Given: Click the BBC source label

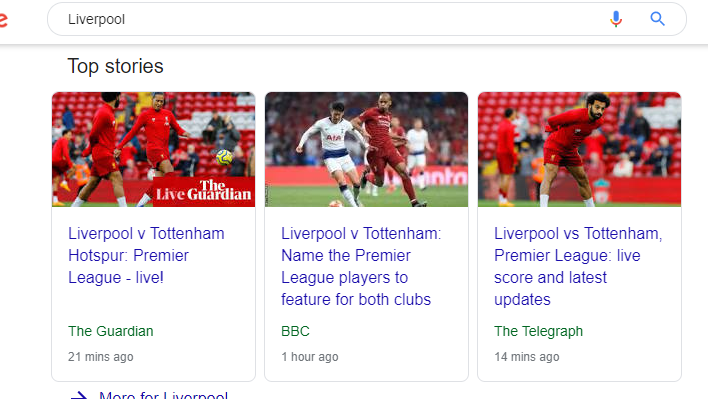Looking at the screenshot, I should pyautogui.click(x=295, y=331).
